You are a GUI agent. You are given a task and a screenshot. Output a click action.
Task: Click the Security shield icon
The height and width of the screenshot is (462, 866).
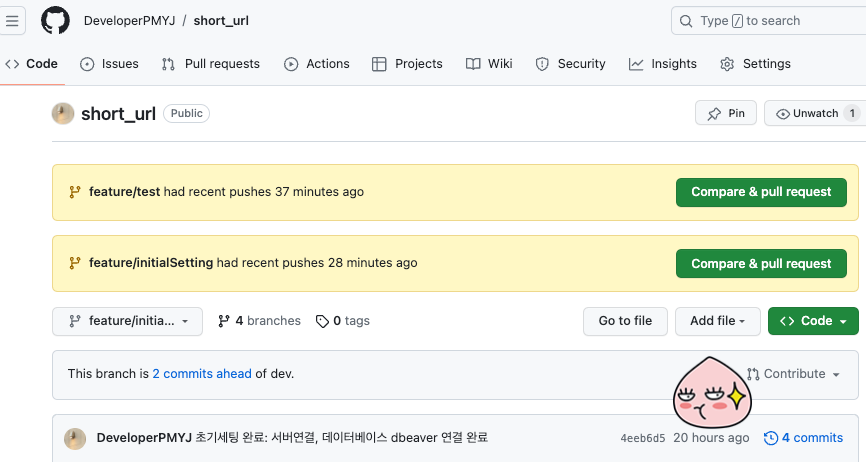[542, 64]
